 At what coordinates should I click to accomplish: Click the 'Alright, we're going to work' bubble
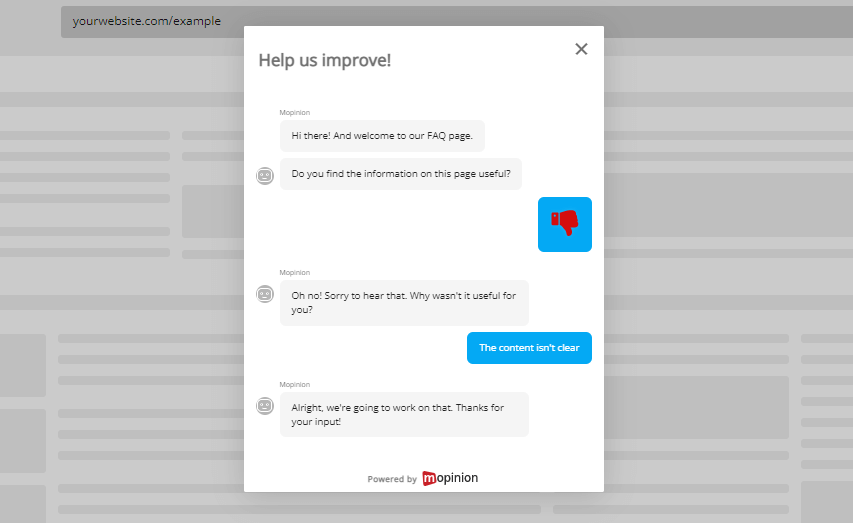pyautogui.click(x=403, y=414)
